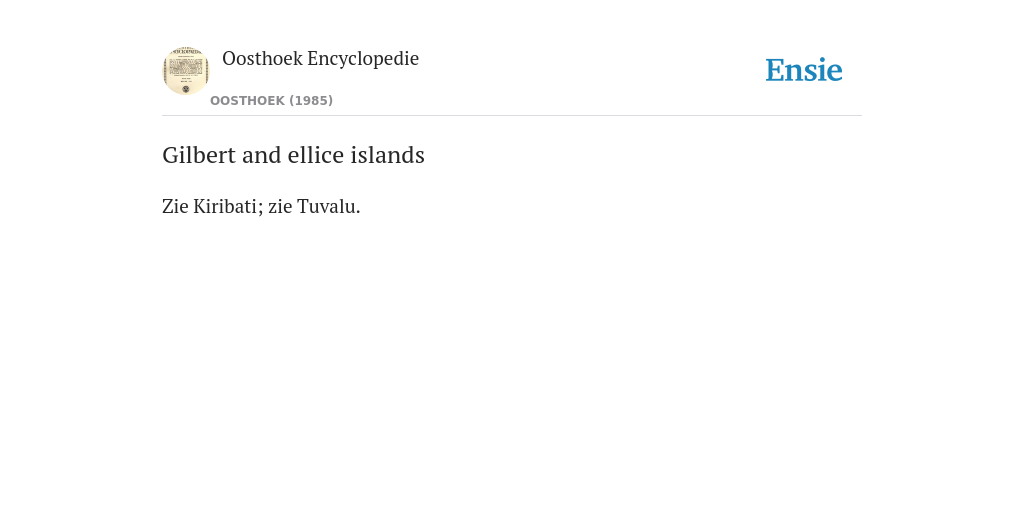Image resolution: width=1024 pixels, height=512 pixels.
Task: Click the semicolon after Kiribati
Action: point(260,208)
